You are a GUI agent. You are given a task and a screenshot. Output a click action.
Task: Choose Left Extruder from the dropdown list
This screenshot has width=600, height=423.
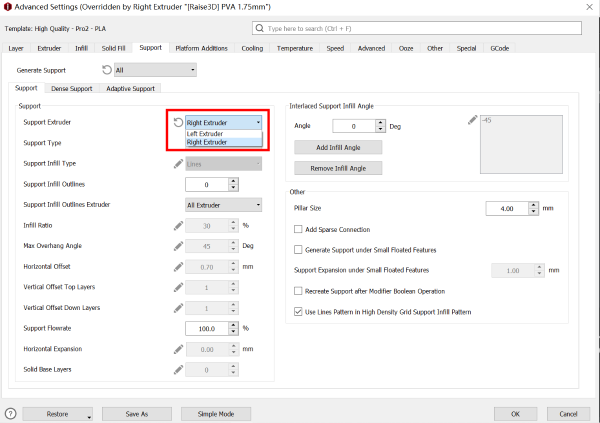pyautogui.click(x=205, y=133)
